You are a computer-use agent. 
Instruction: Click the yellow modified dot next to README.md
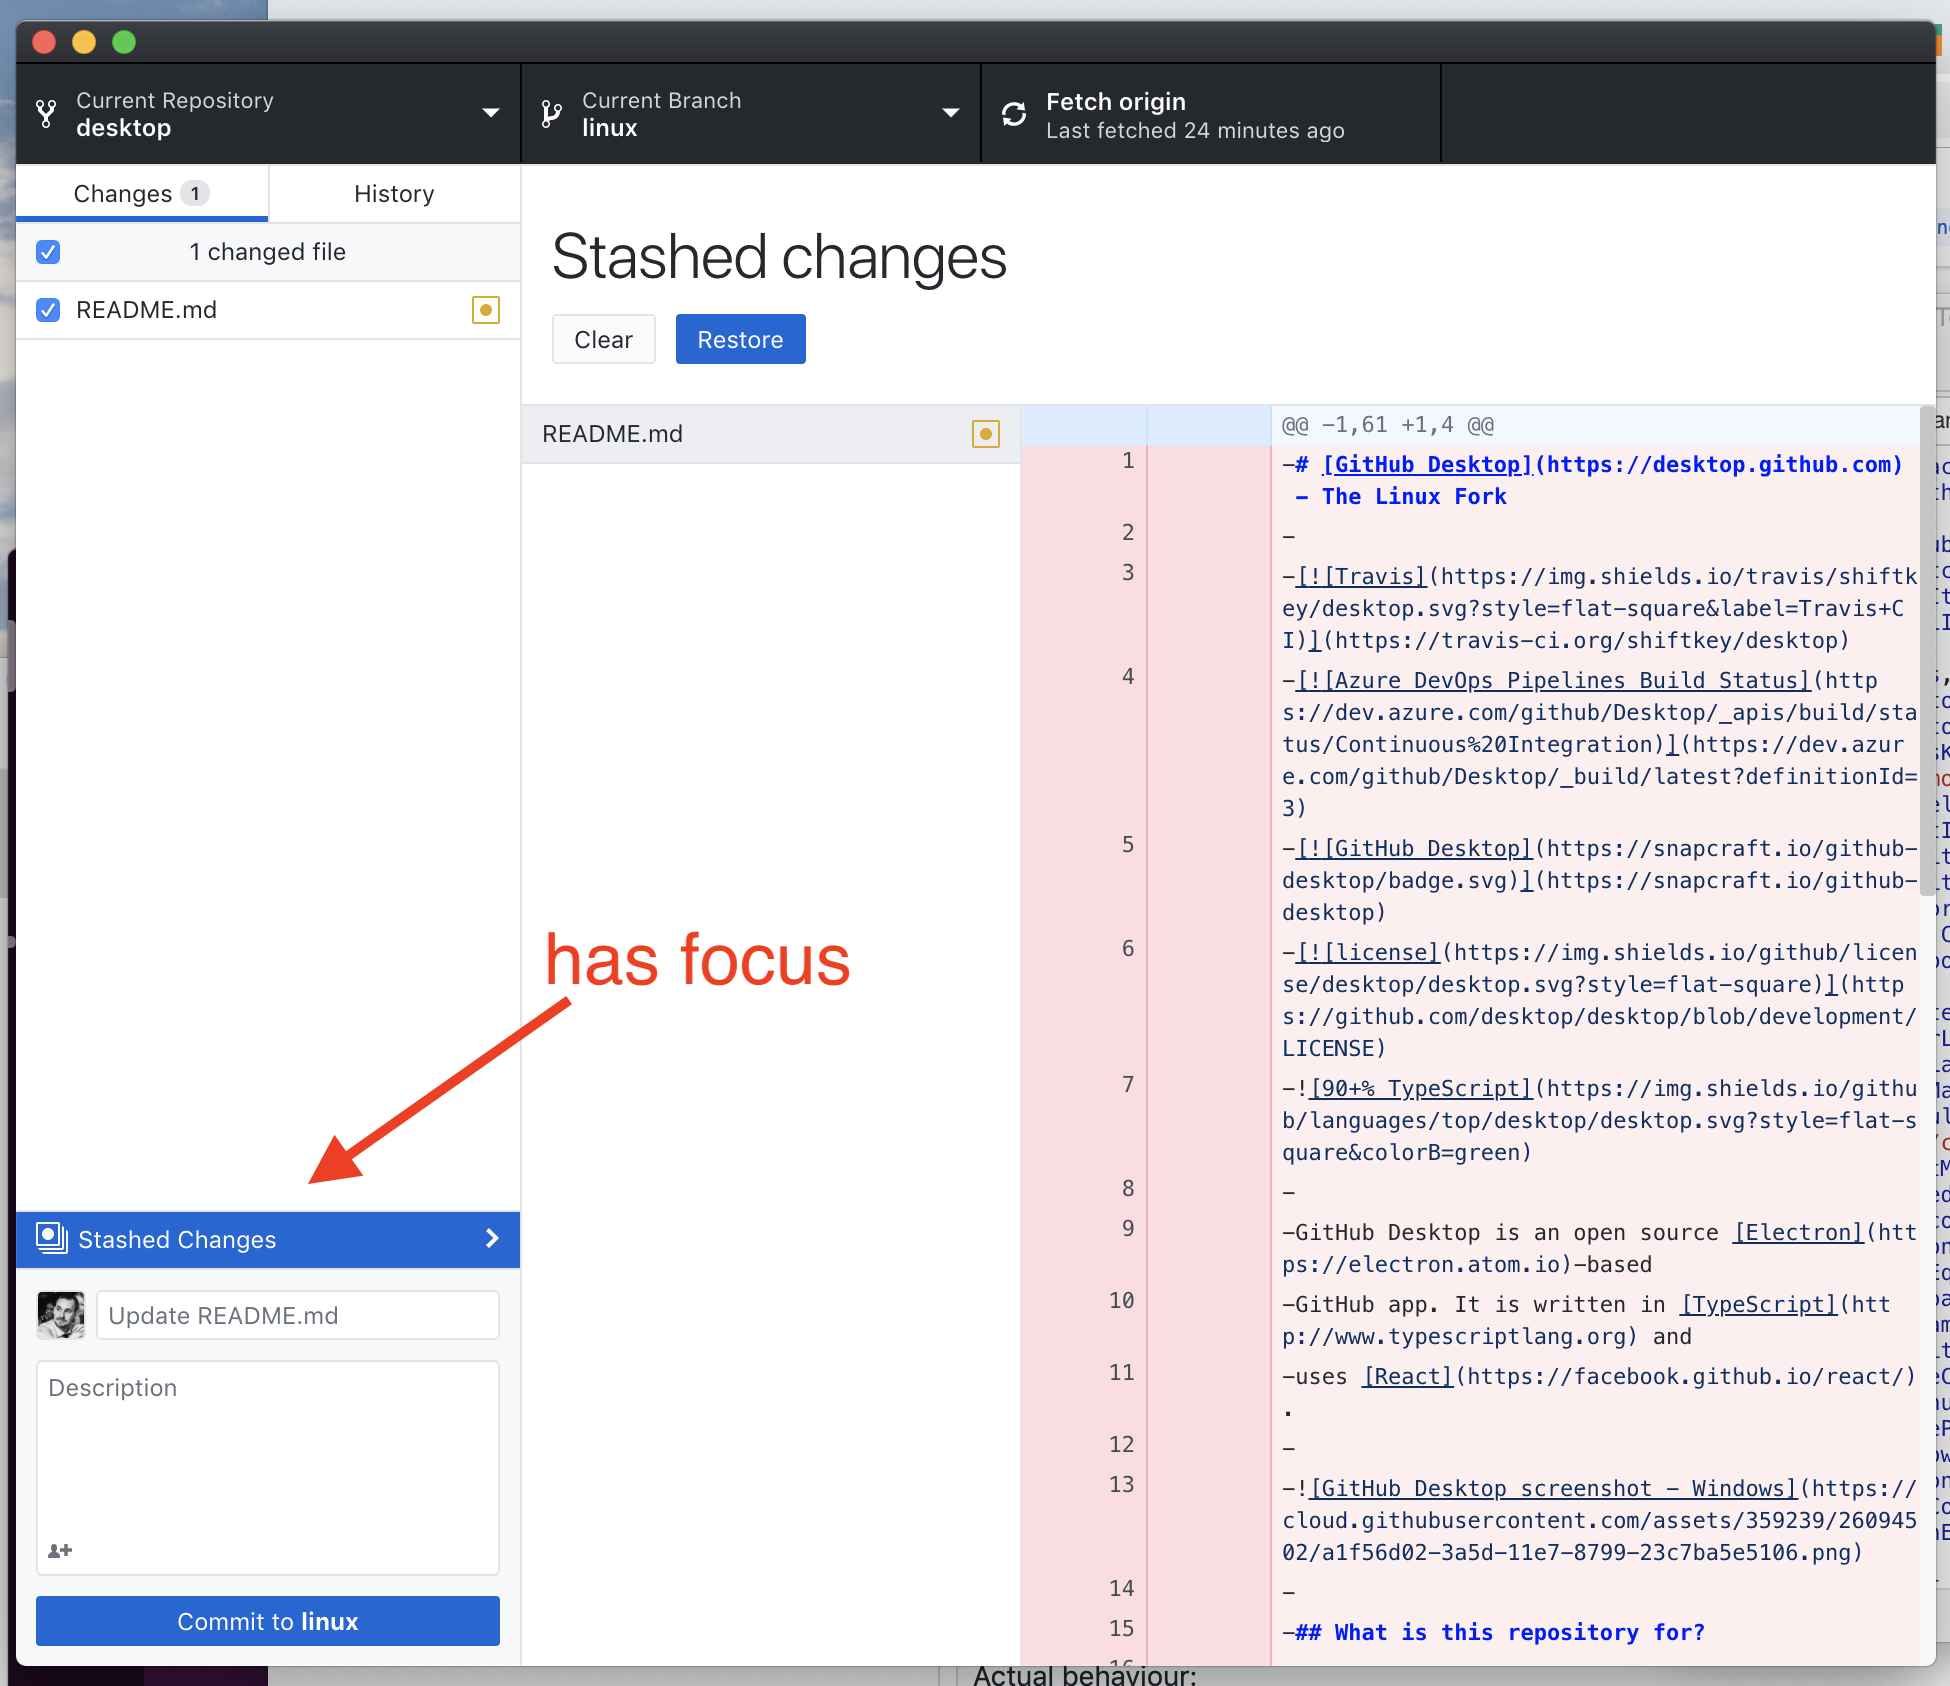(x=485, y=310)
